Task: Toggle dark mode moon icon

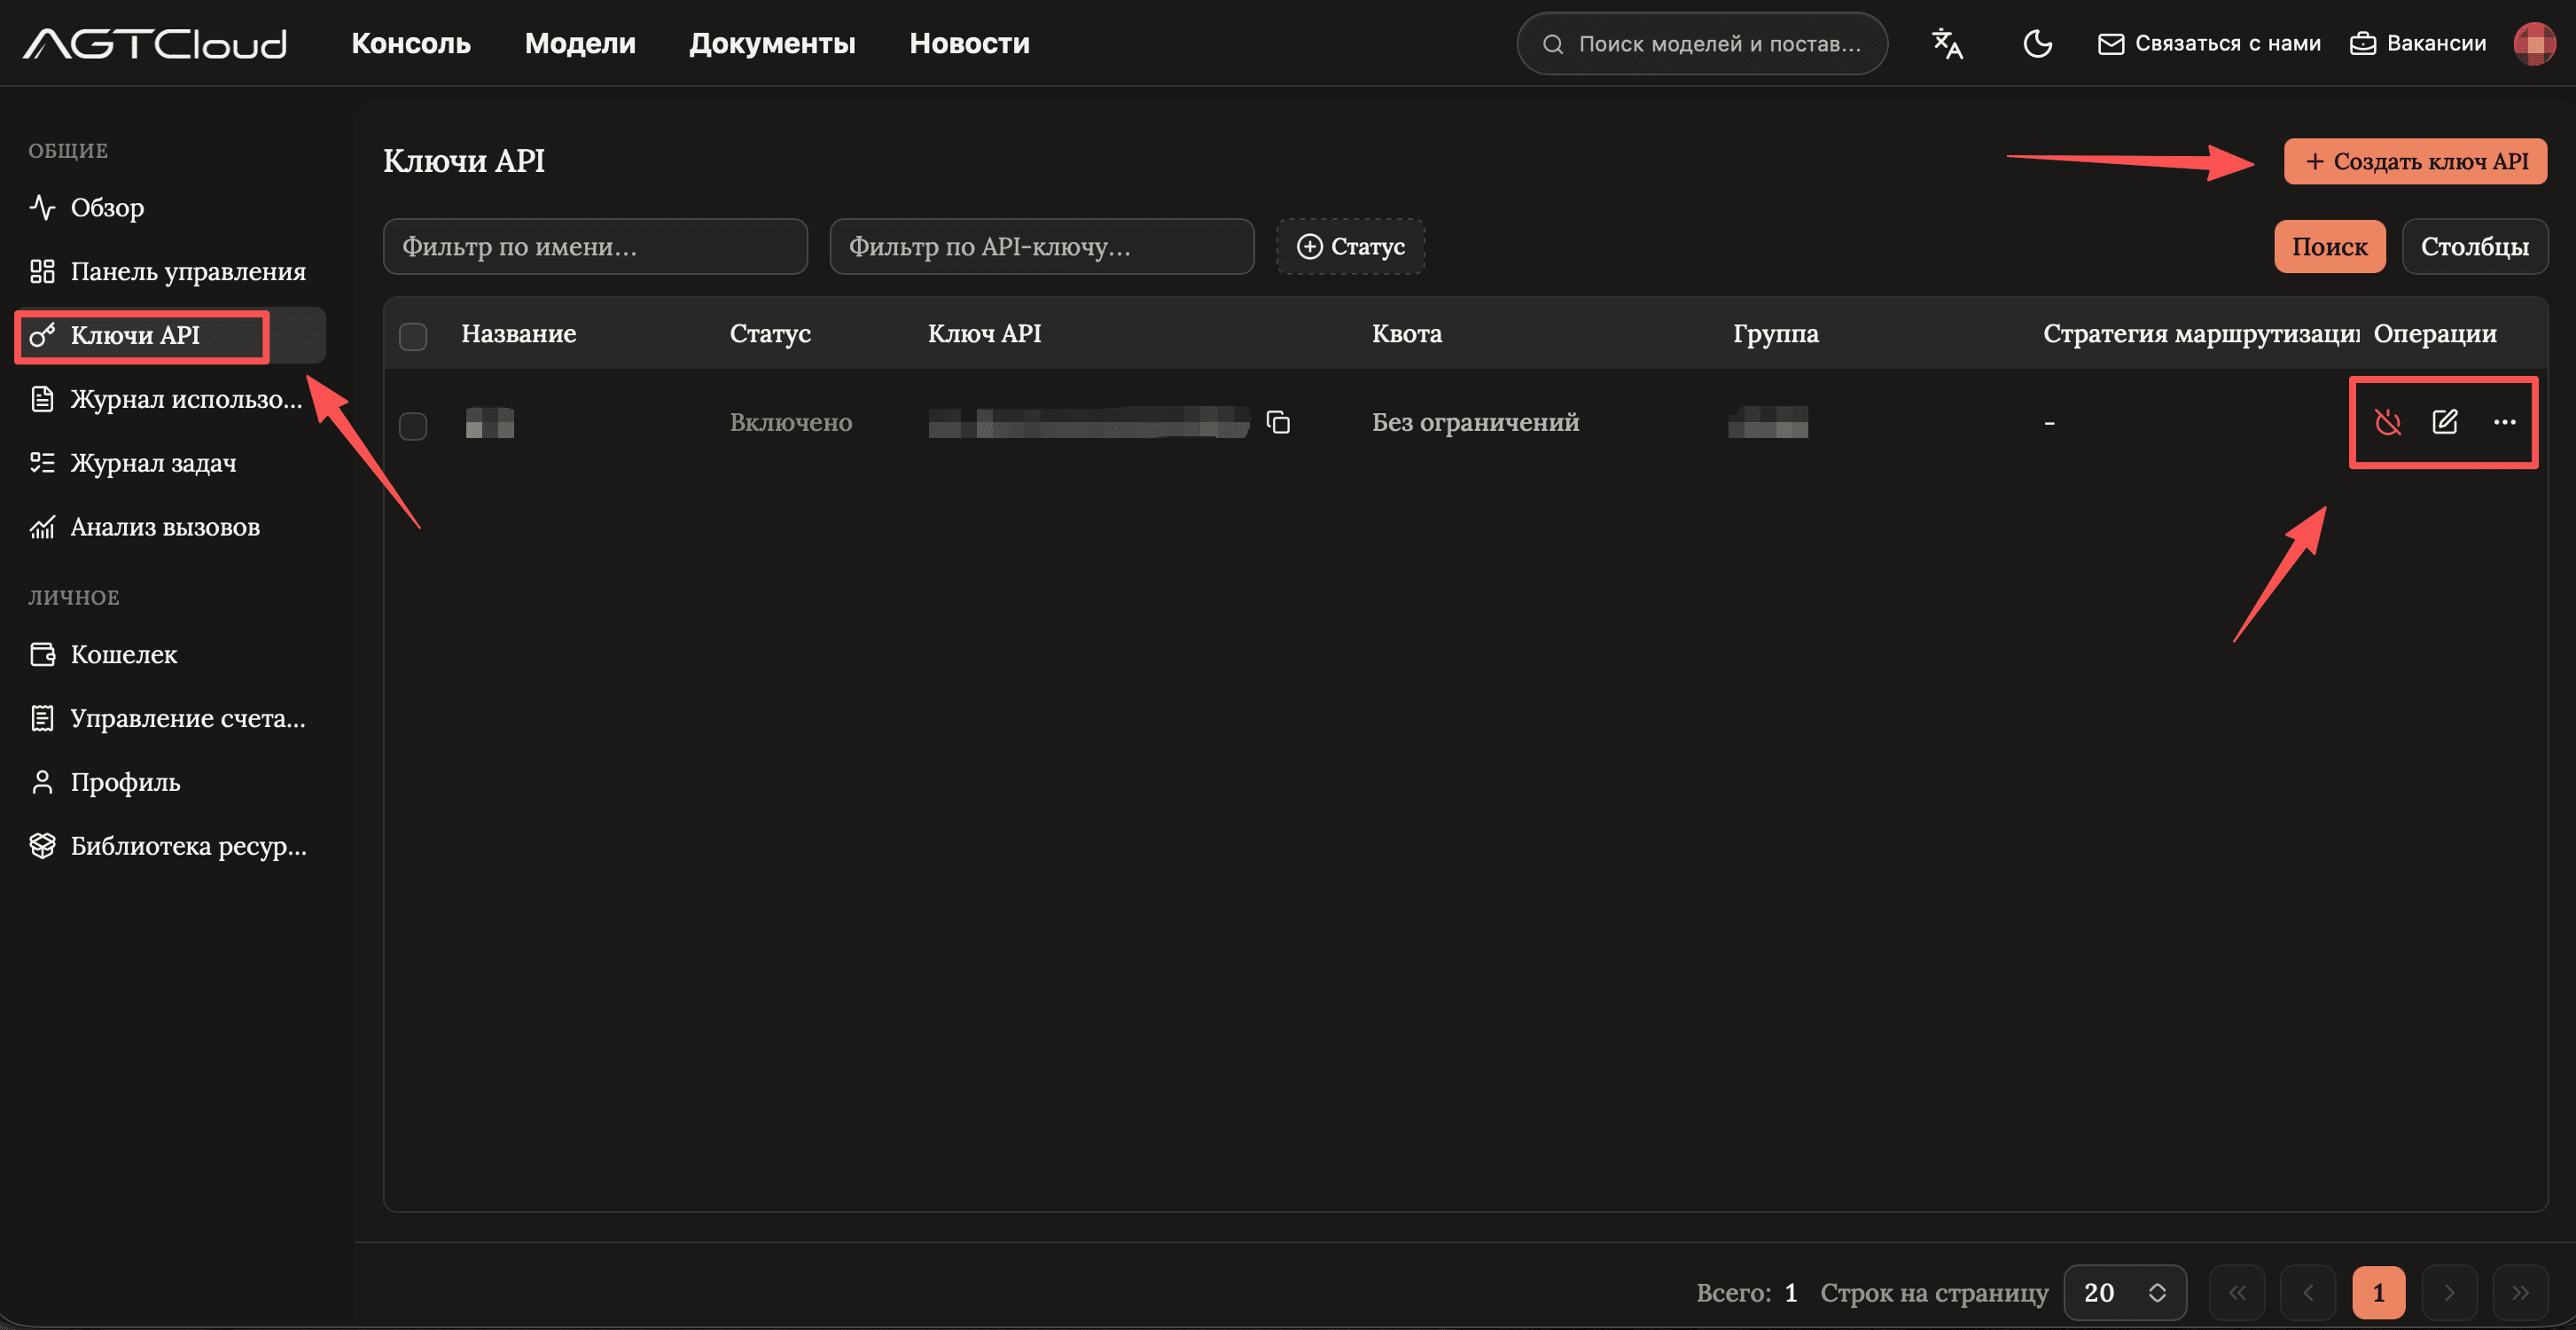Action: (x=2037, y=44)
